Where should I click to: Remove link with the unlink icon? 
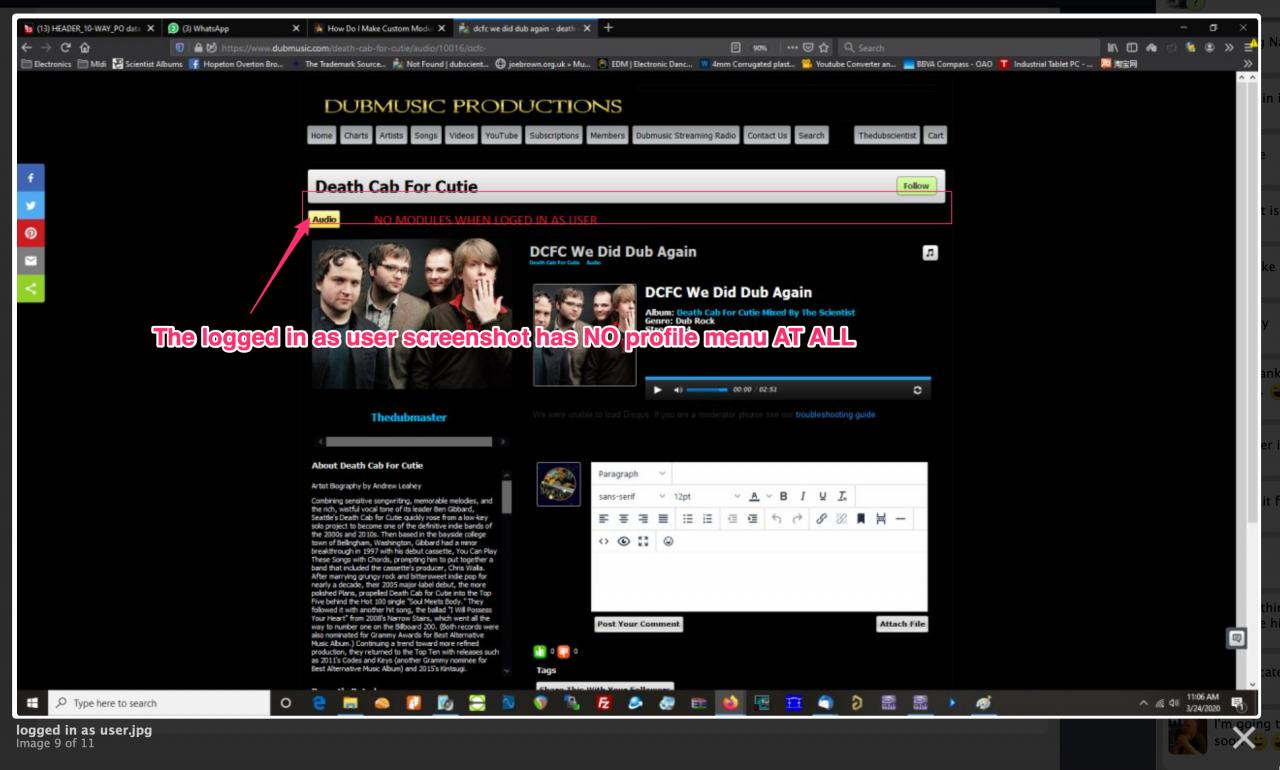coord(842,519)
